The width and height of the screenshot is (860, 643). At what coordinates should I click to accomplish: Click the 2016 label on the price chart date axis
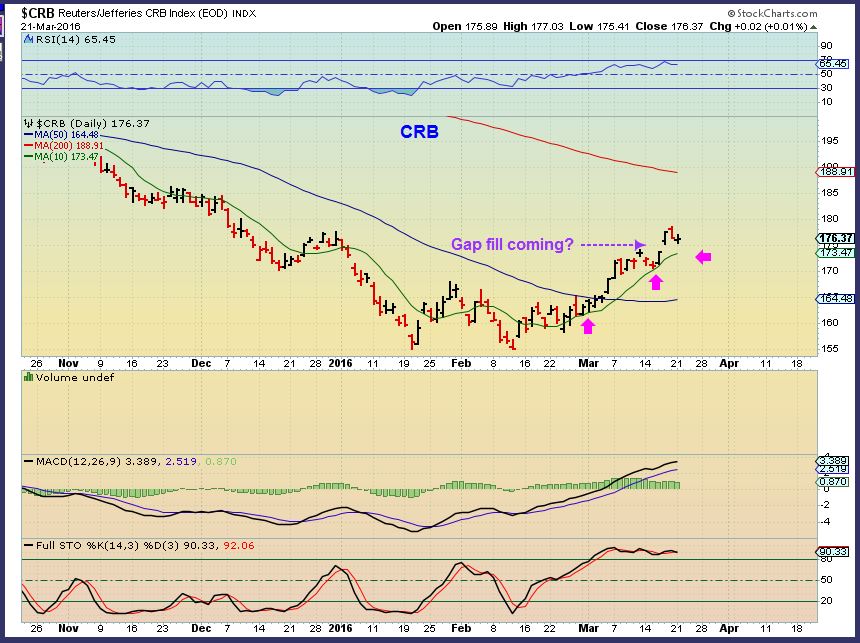[x=341, y=363]
